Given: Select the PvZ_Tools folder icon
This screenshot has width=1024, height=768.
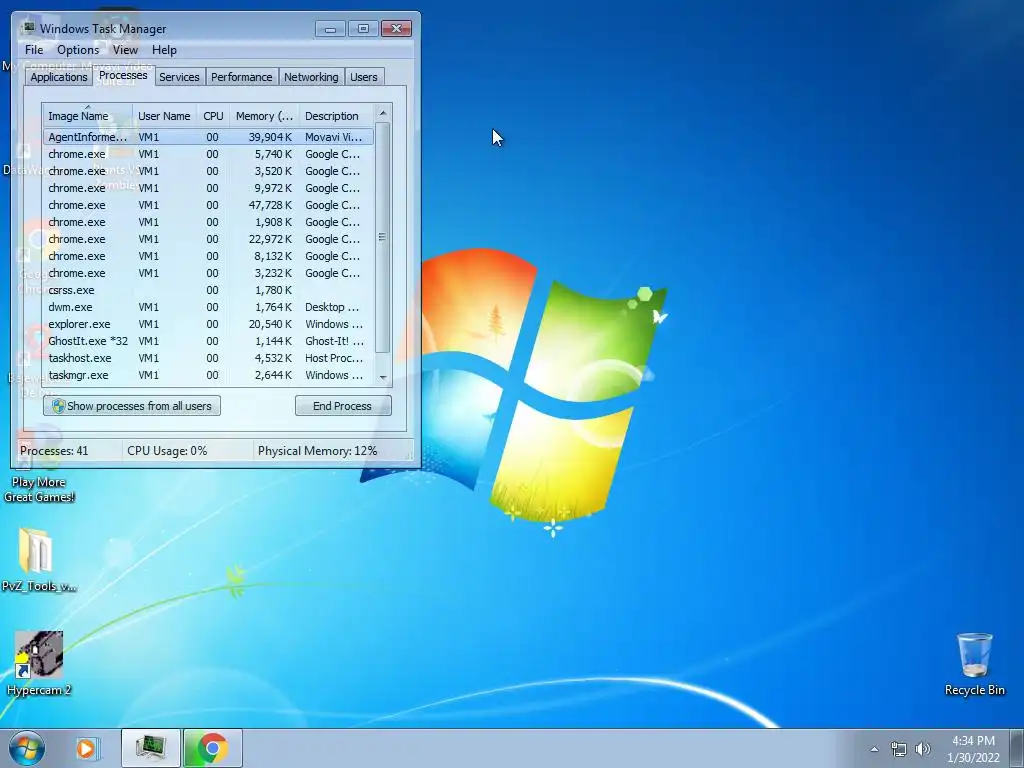Looking at the screenshot, I should click(x=38, y=560).
